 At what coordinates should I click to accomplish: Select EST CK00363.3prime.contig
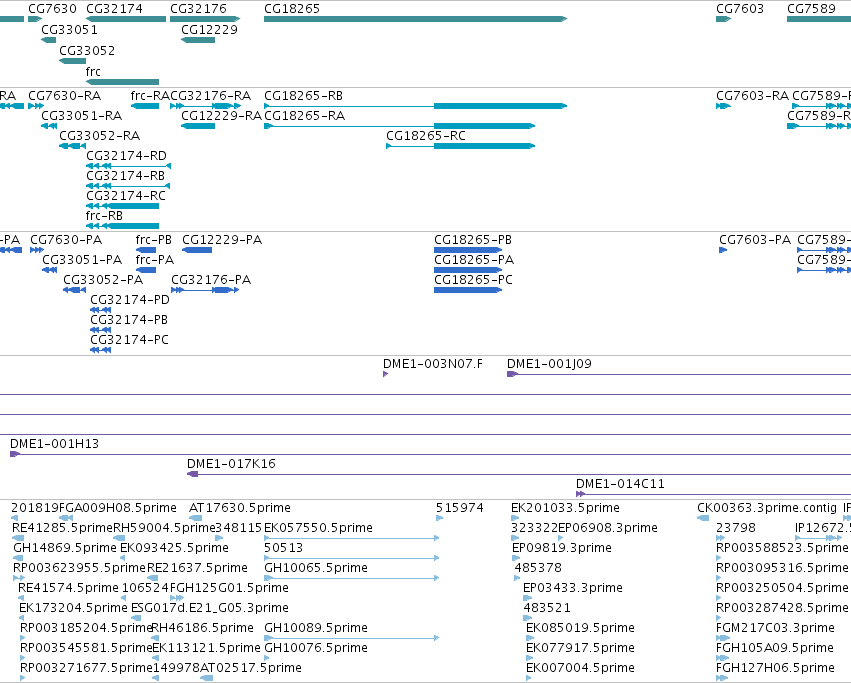coord(703,518)
